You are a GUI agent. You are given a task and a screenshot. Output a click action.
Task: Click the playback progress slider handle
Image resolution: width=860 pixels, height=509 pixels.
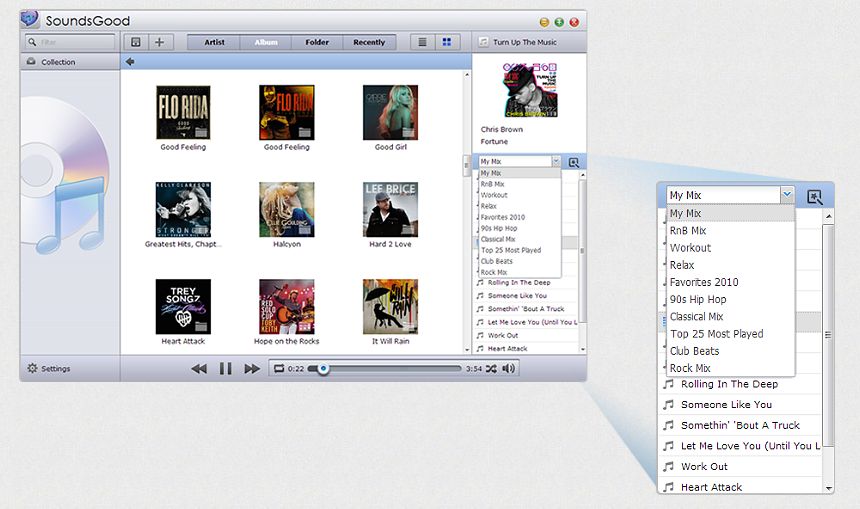pyautogui.click(x=323, y=369)
